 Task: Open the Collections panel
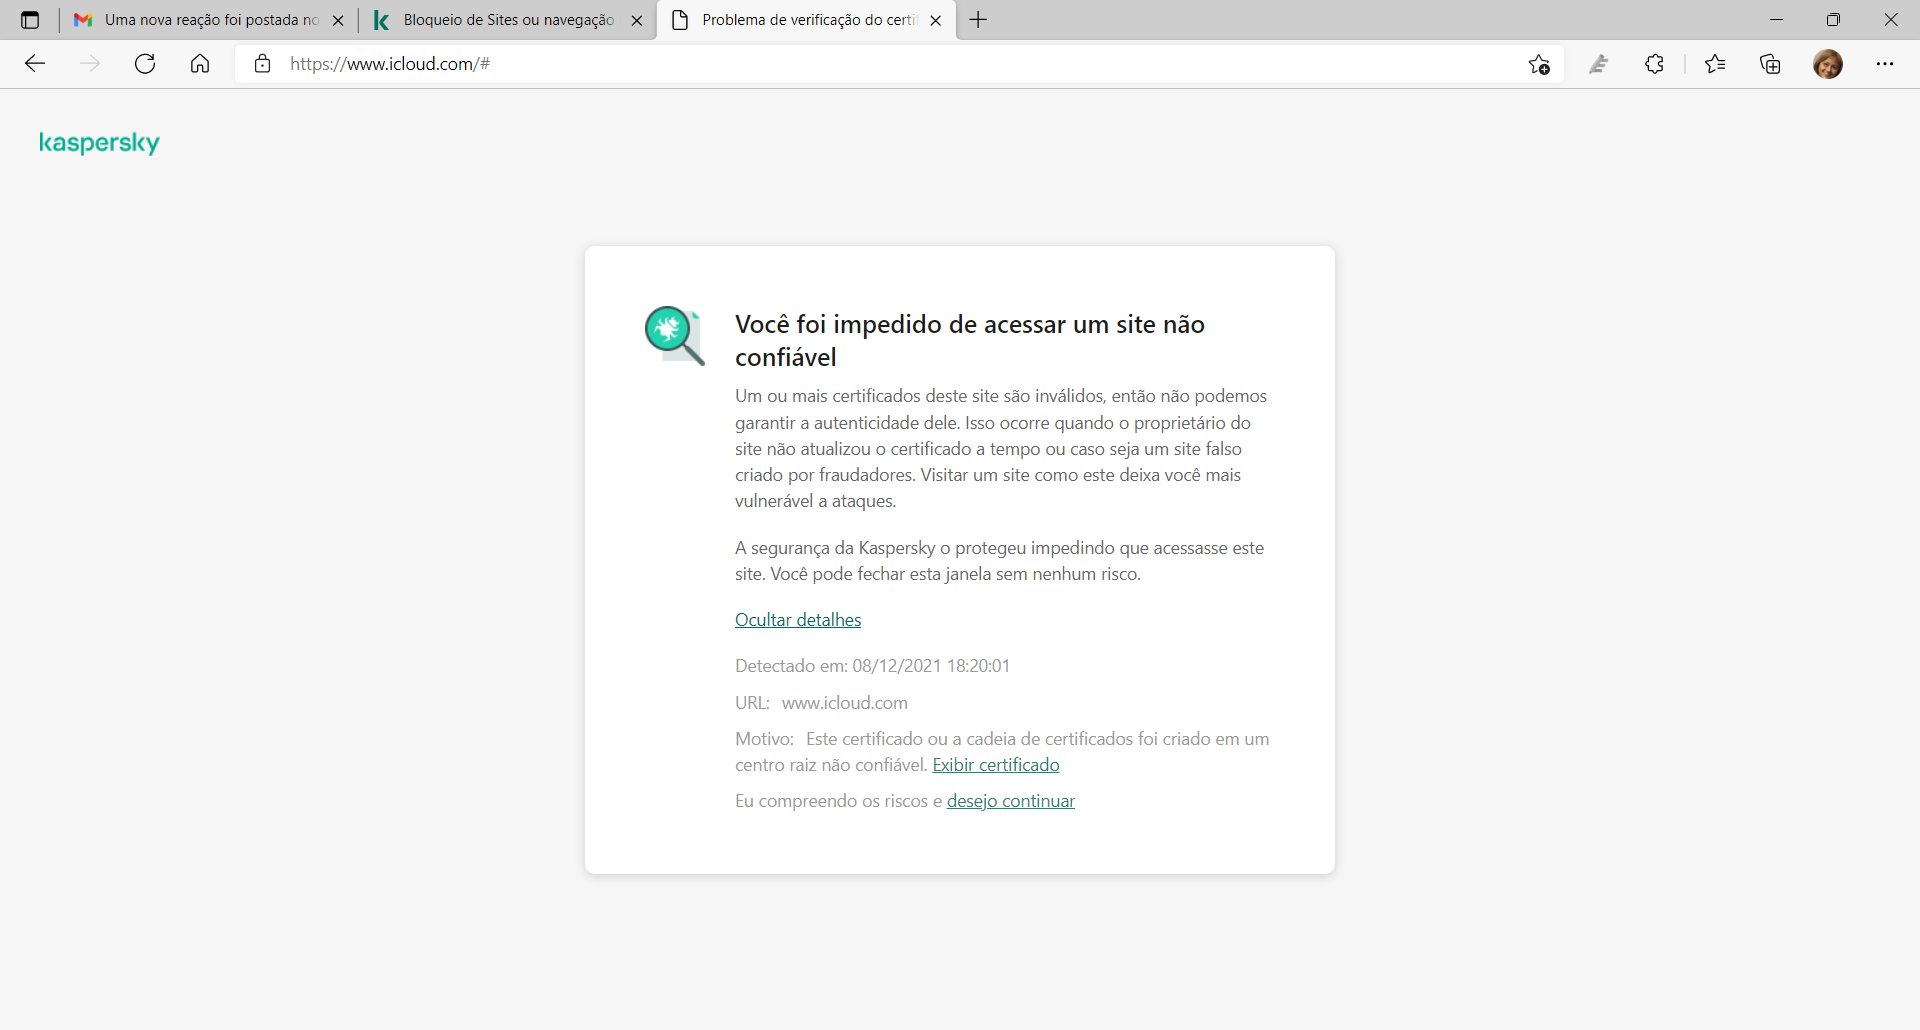[1771, 64]
